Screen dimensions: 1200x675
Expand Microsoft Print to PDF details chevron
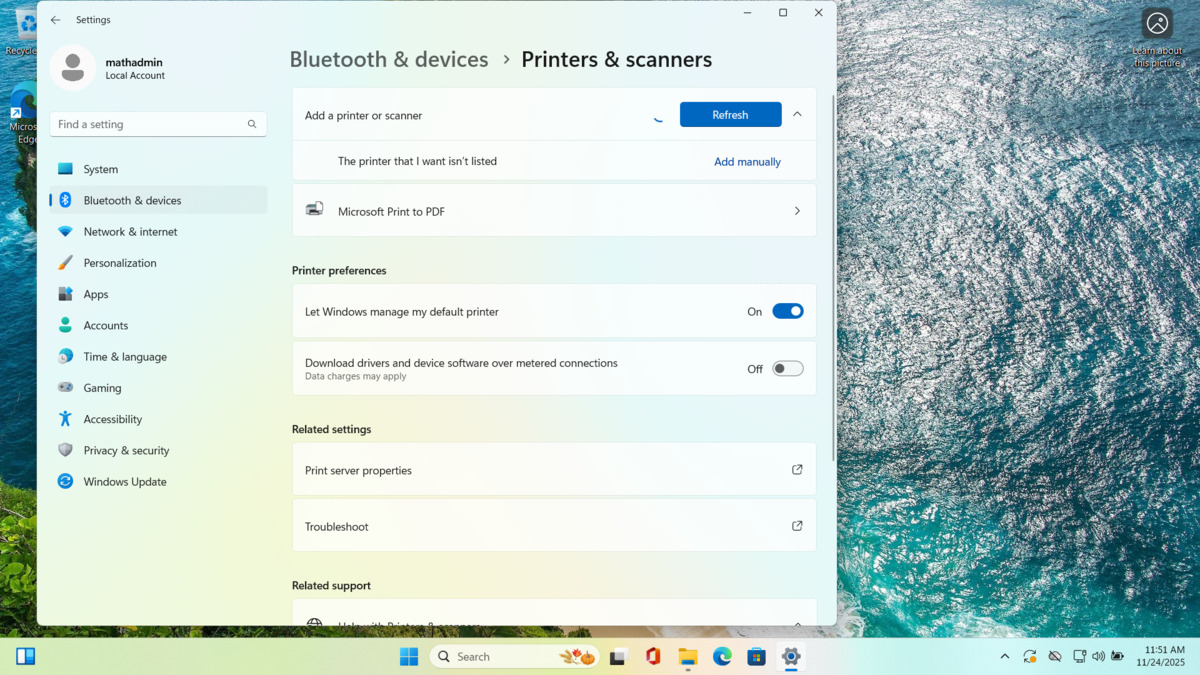(797, 211)
